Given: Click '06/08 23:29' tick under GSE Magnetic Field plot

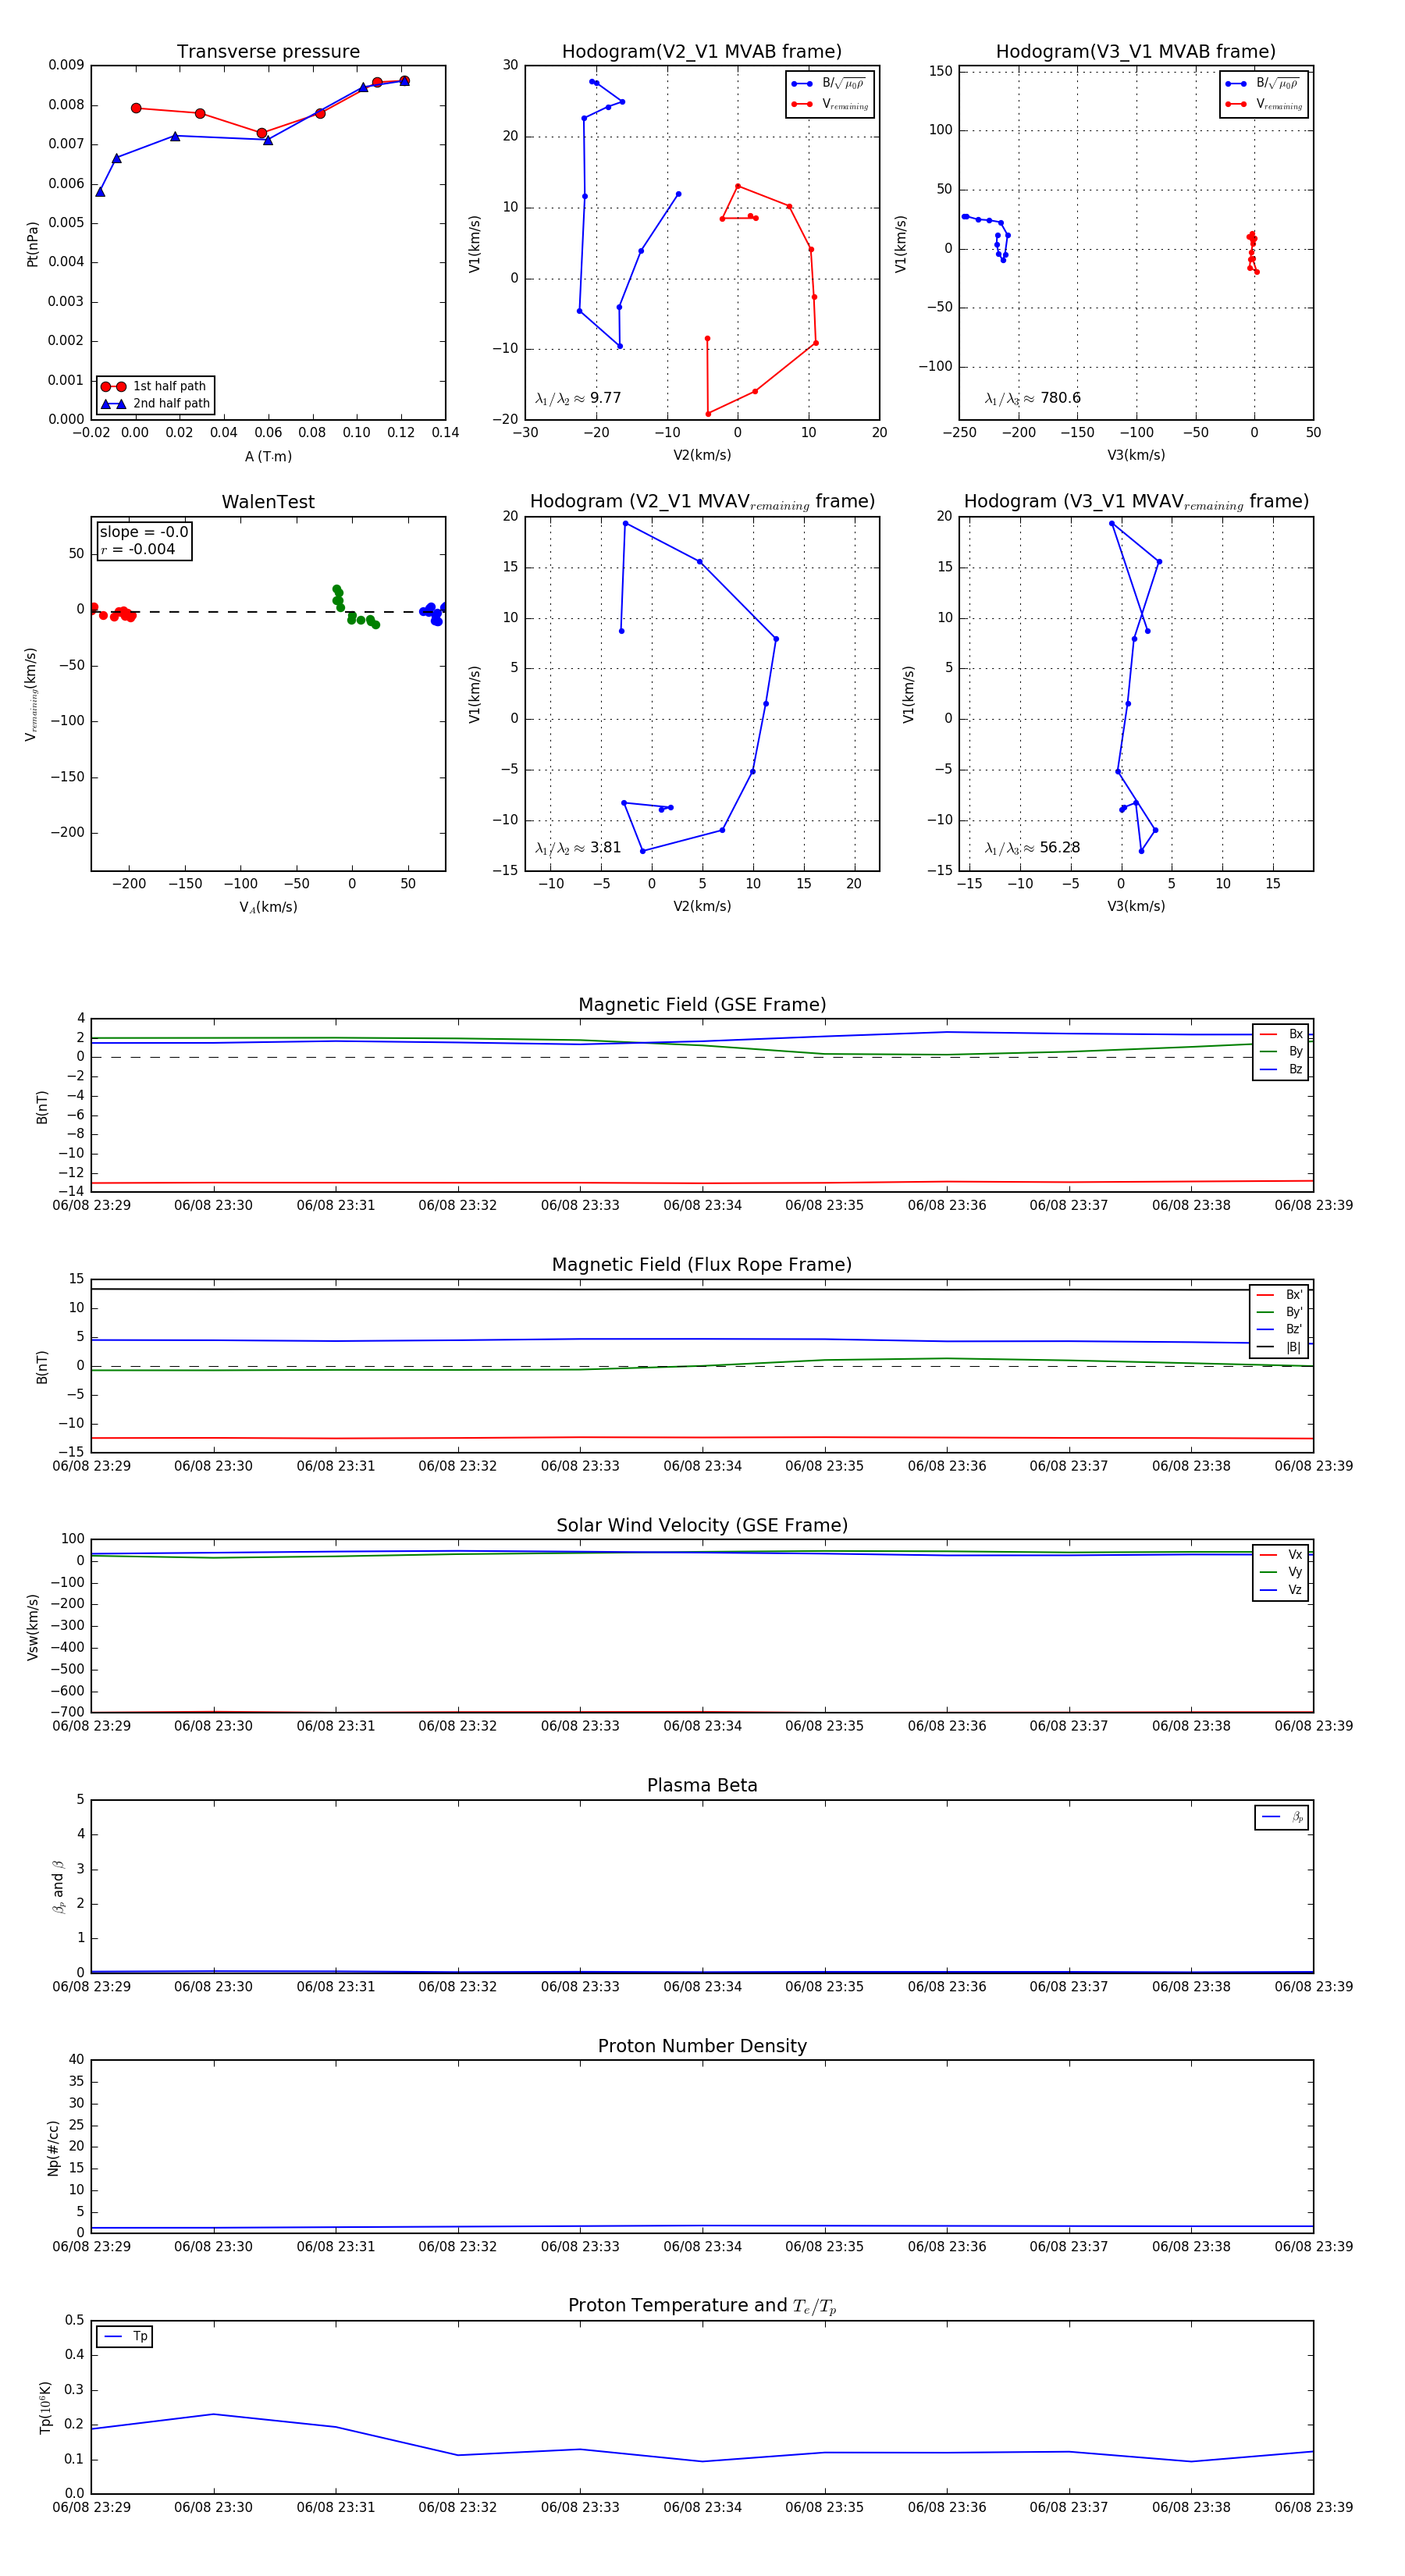Looking at the screenshot, I should (x=91, y=1205).
